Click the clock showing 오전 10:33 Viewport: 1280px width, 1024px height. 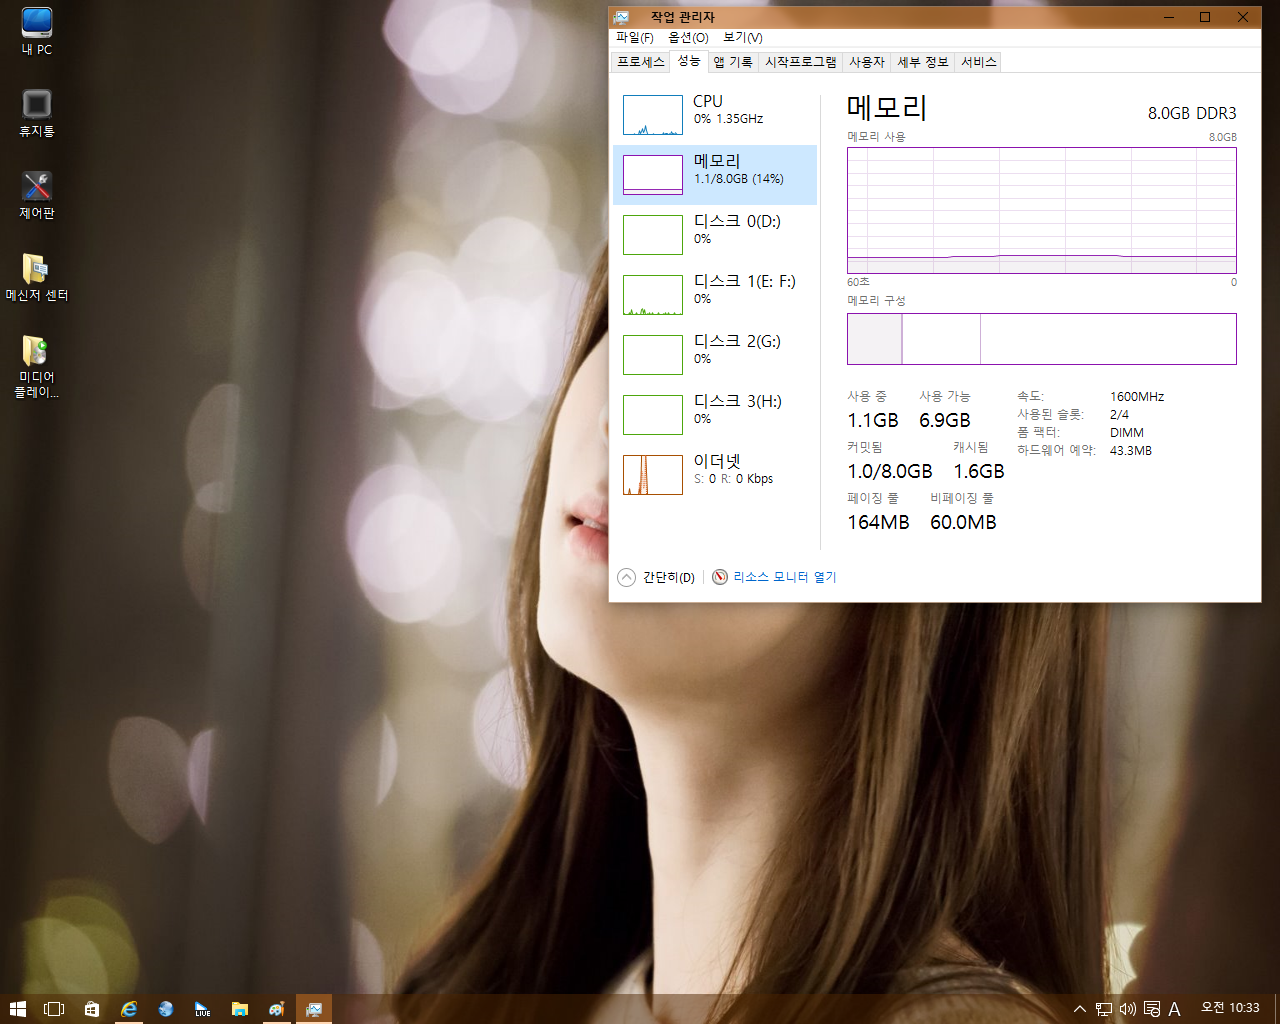(1230, 1008)
